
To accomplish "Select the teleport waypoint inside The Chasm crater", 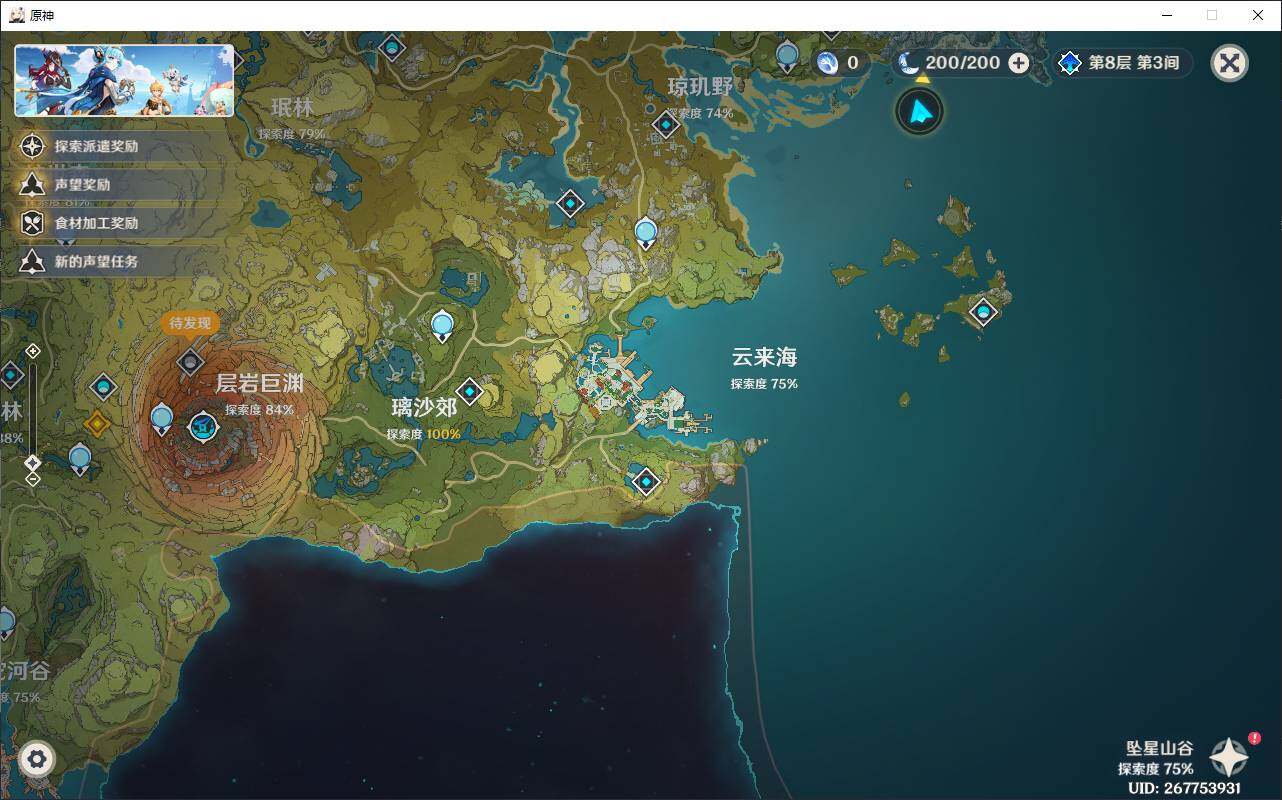I will click(x=162, y=418).
